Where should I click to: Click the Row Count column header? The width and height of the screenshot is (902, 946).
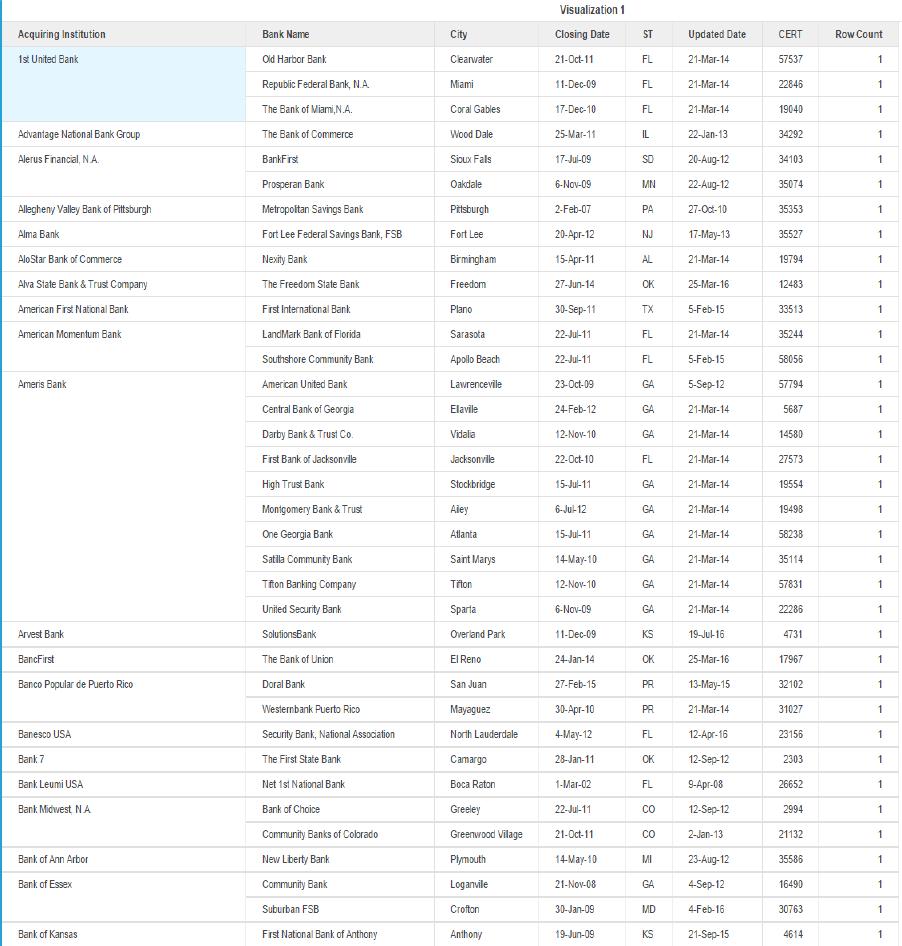click(x=859, y=34)
